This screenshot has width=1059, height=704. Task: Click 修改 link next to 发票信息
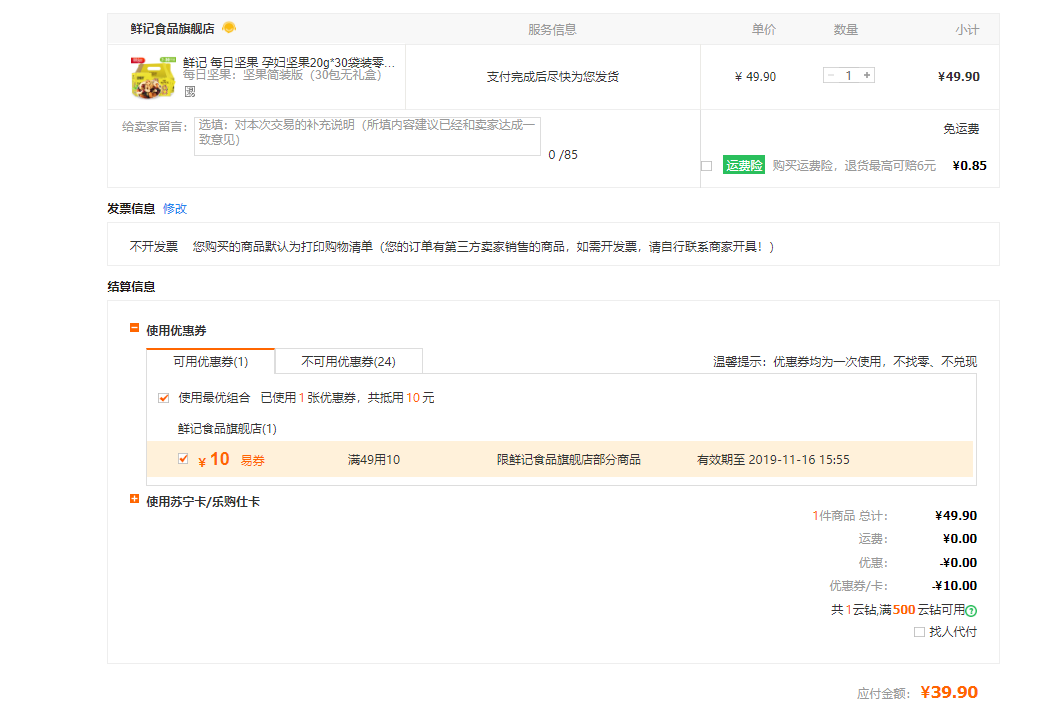click(175, 209)
